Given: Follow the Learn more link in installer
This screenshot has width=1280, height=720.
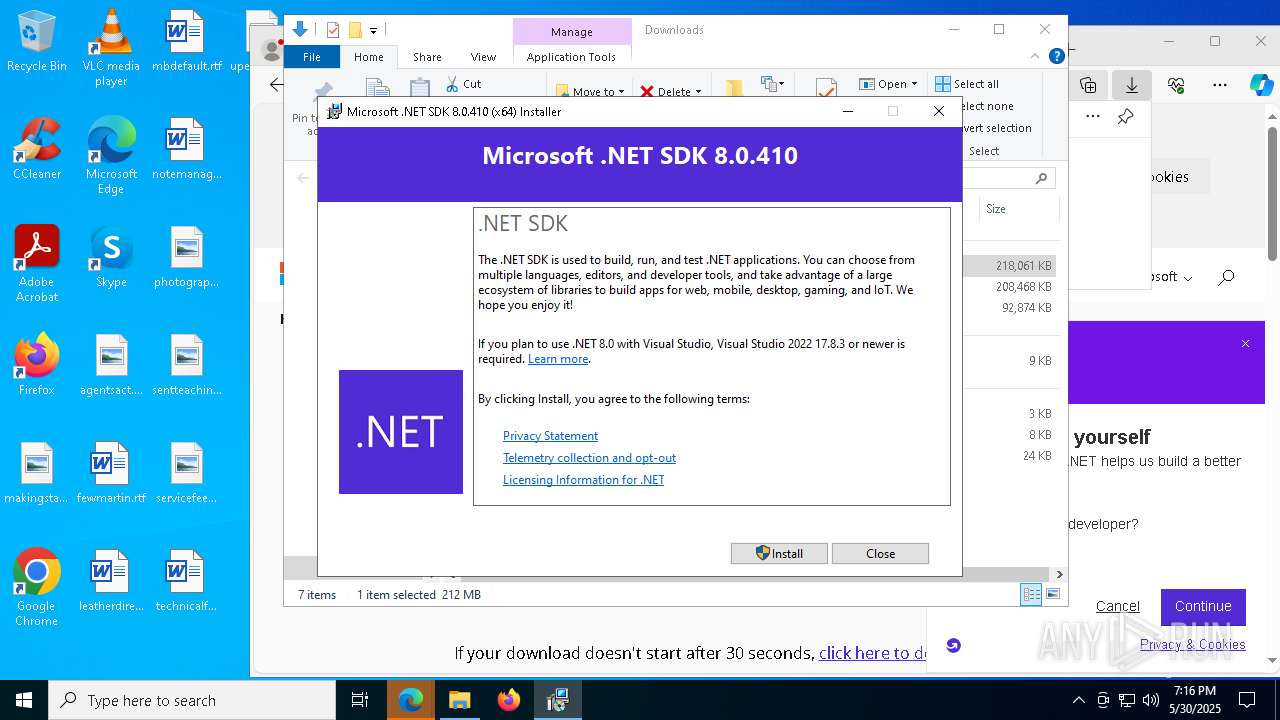Looking at the screenshot, I should (558, 359).
